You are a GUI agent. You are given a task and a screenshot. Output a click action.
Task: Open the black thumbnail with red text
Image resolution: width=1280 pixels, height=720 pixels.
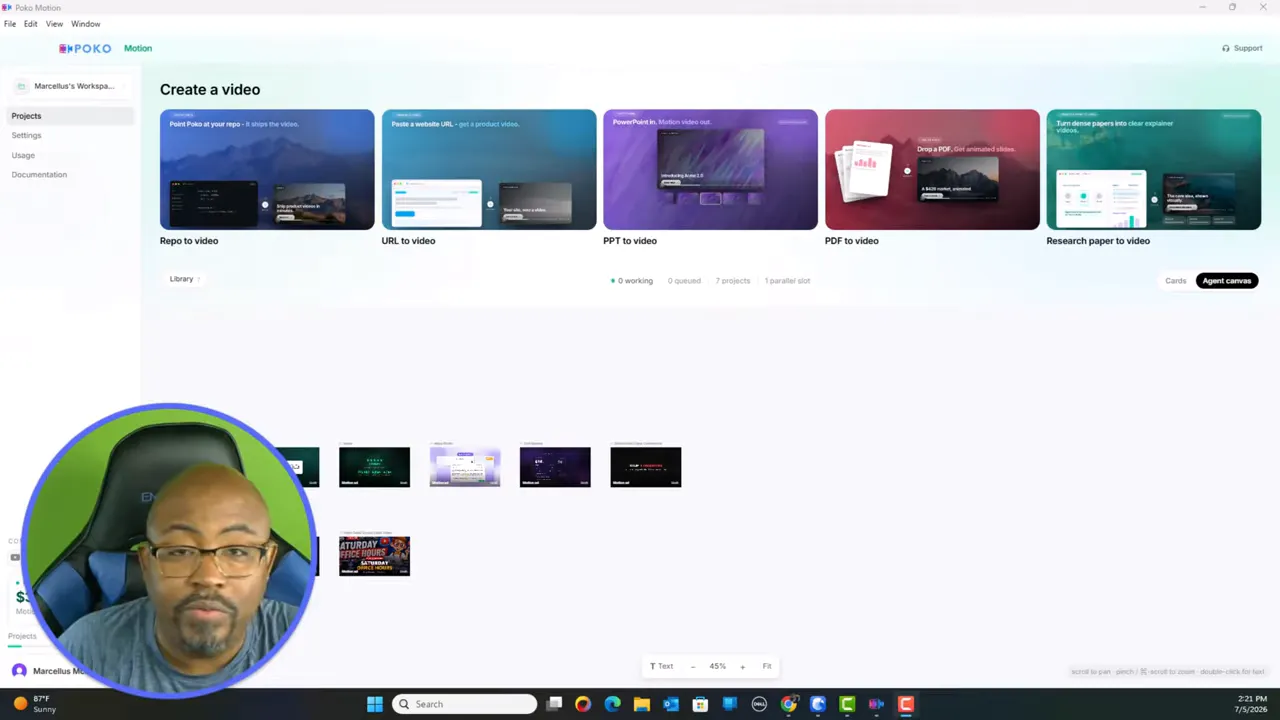(x=646, y=467)
